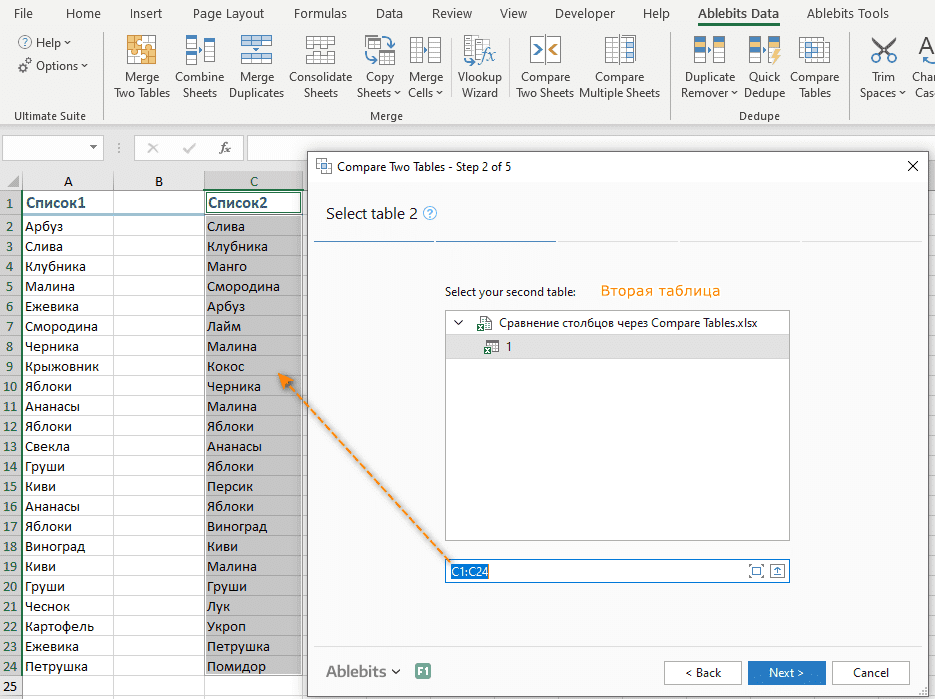This screenshot has height=699, width=935.
Task: Switch to the Ablebits Tools tab
Action: (x=847, y=14)
